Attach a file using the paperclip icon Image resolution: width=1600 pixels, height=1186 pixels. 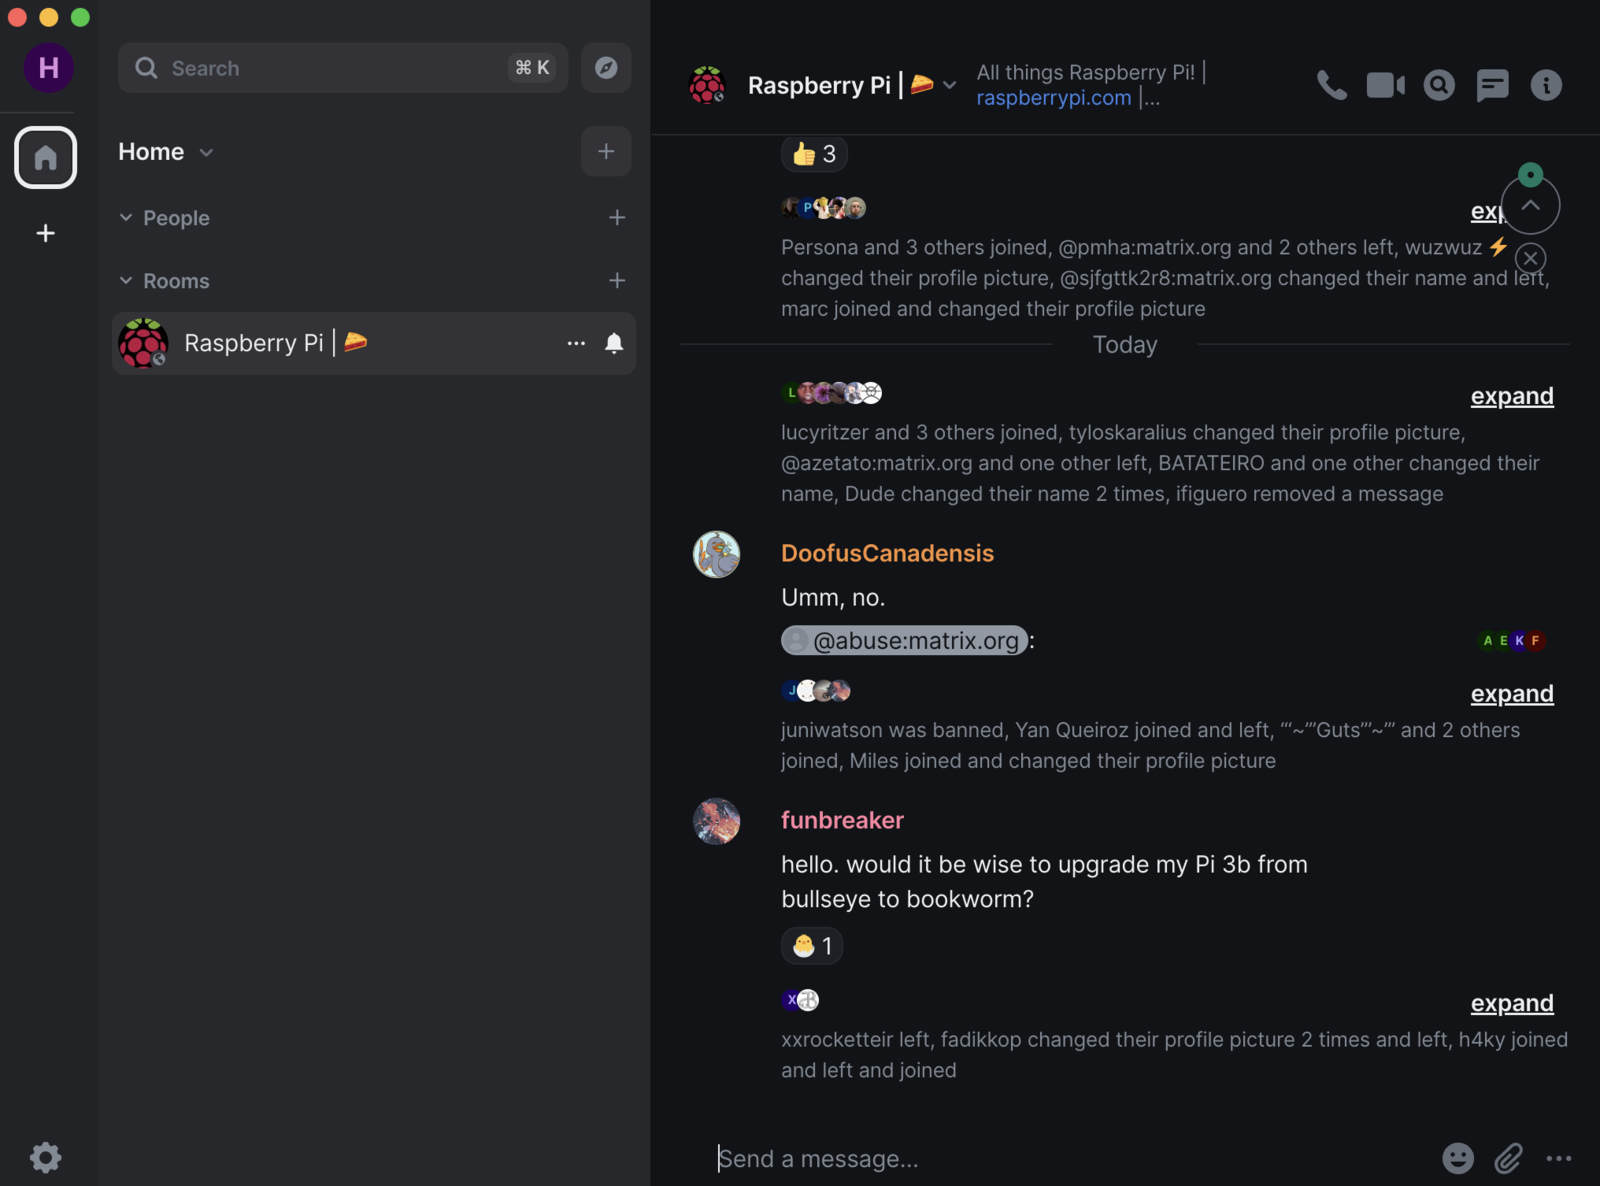pyautogui.click(x=1508, y=1158)
